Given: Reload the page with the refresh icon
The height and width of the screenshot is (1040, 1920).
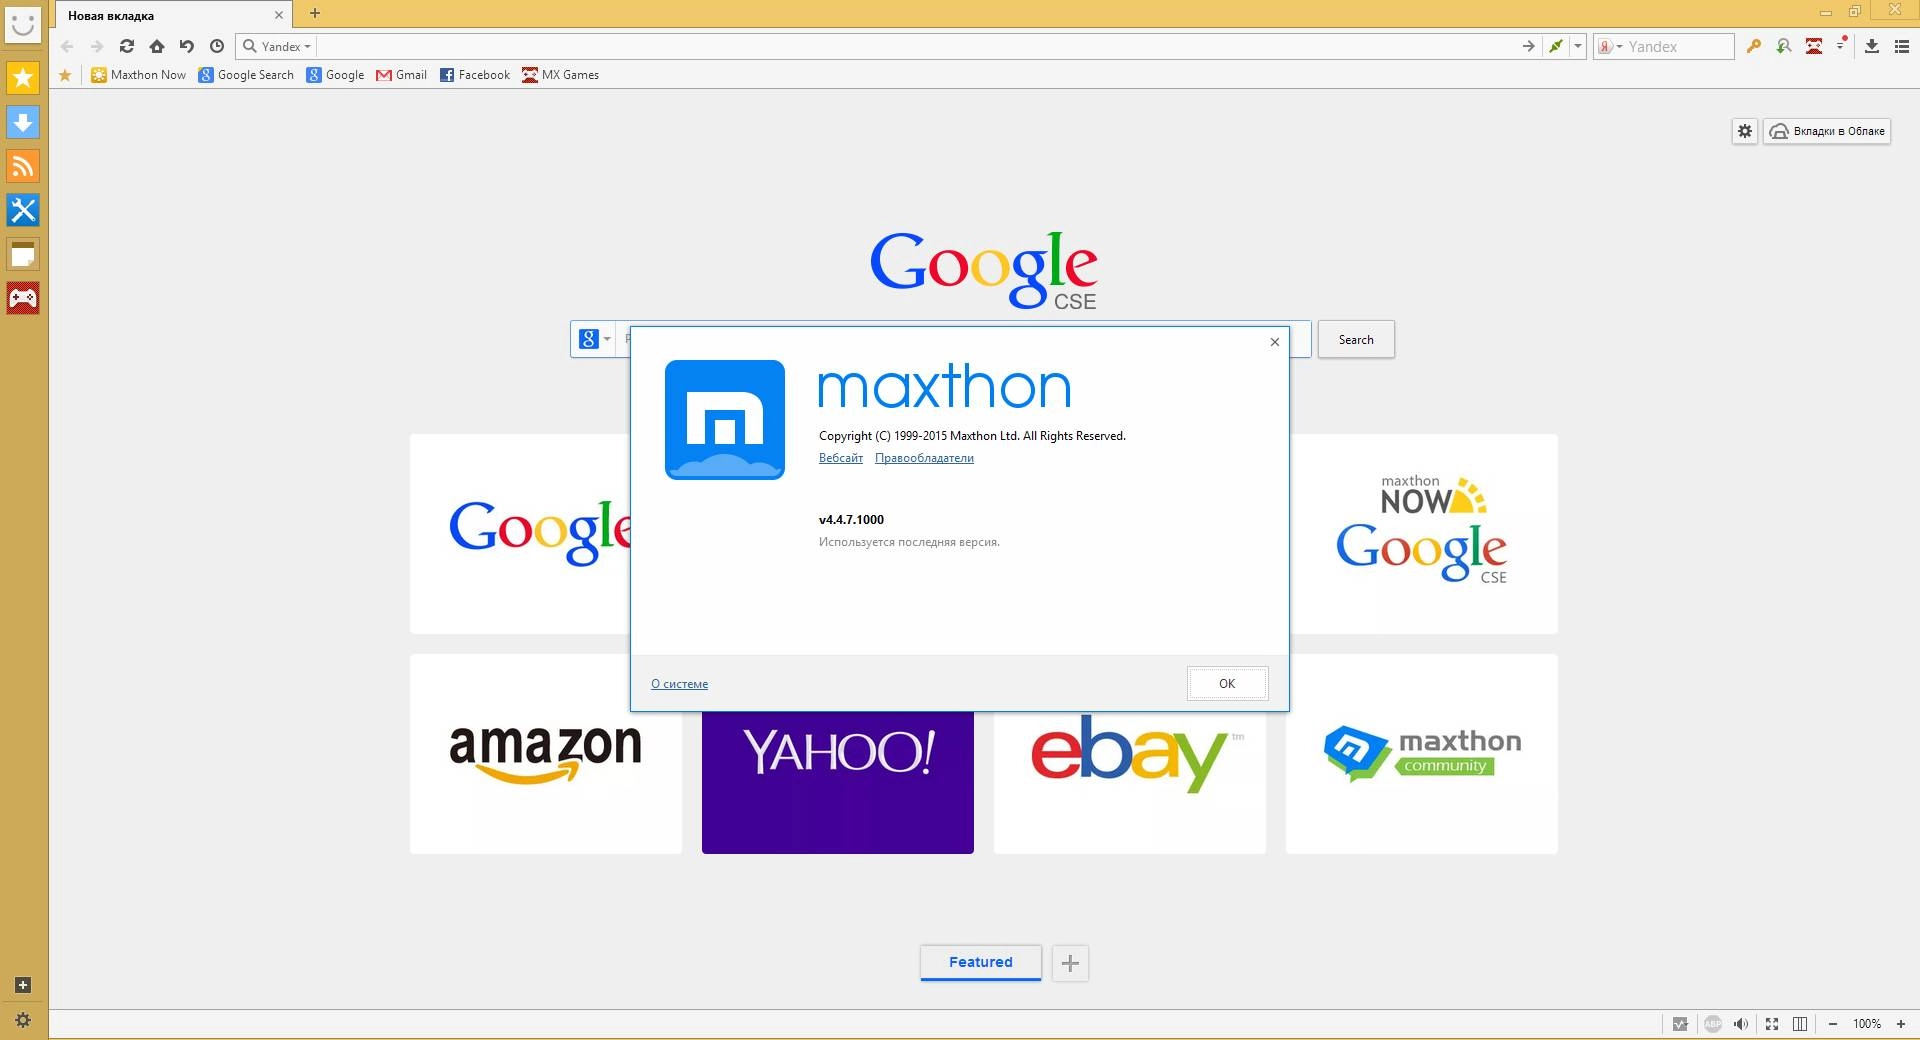Looking at the screenshot, I should [x=127, y=46].
